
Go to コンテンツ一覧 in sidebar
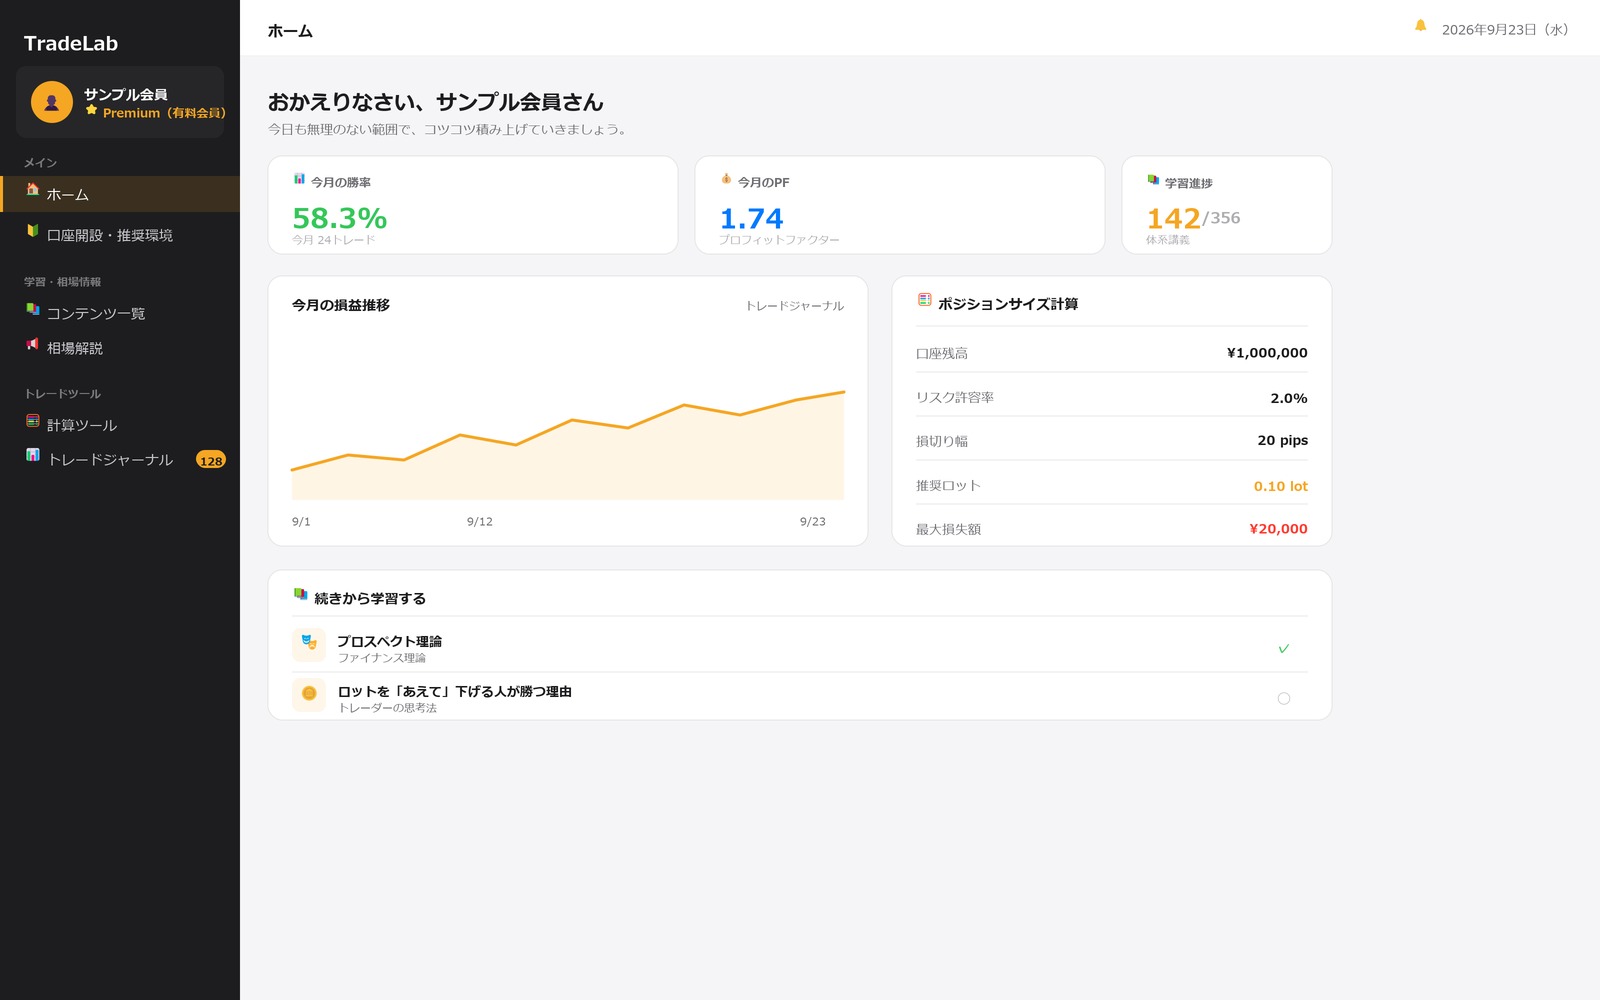coord(120,313)
